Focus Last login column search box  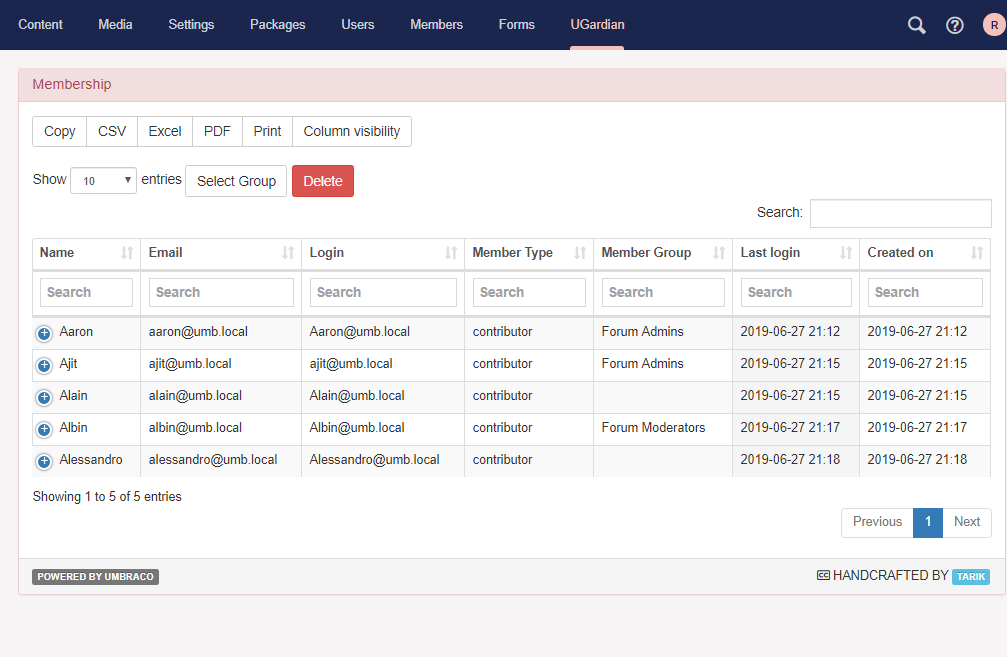click(796, 292)
